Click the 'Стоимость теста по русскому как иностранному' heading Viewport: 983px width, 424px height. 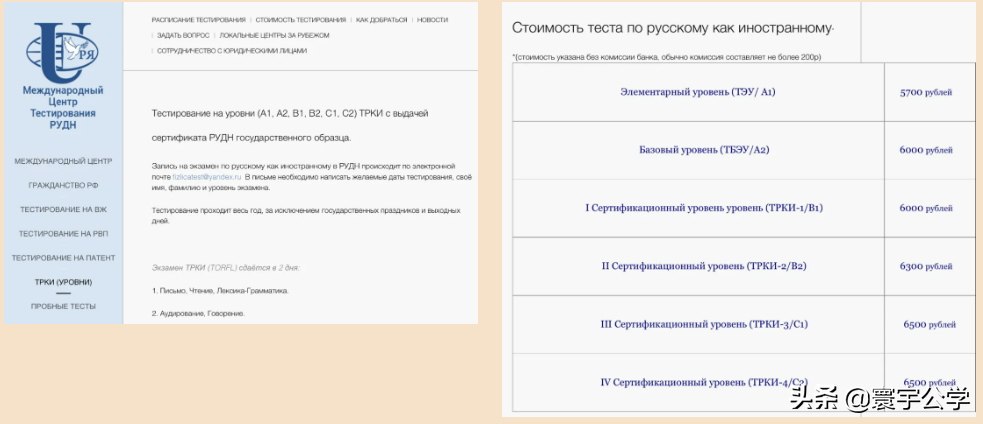tap(673, 28)
